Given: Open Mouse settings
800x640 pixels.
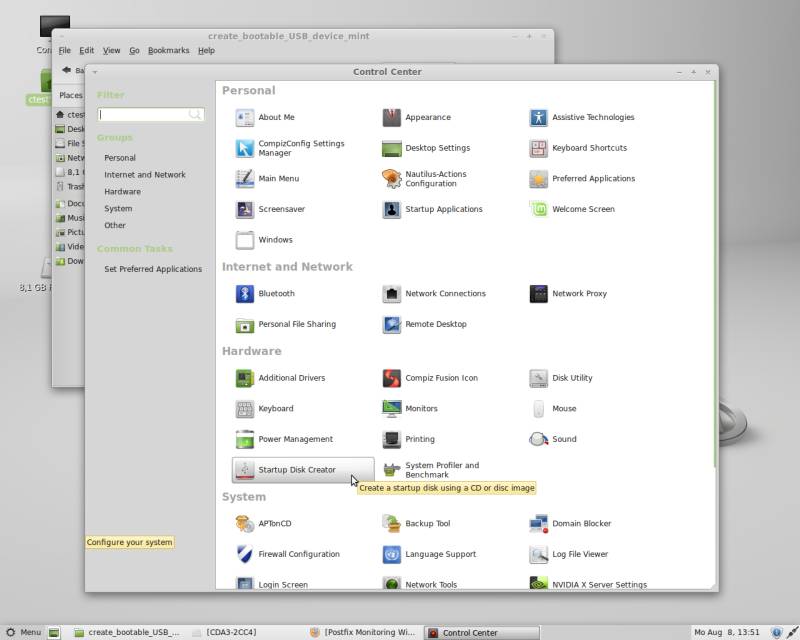Looking at the screenshot, I should (x=553, y=409).
